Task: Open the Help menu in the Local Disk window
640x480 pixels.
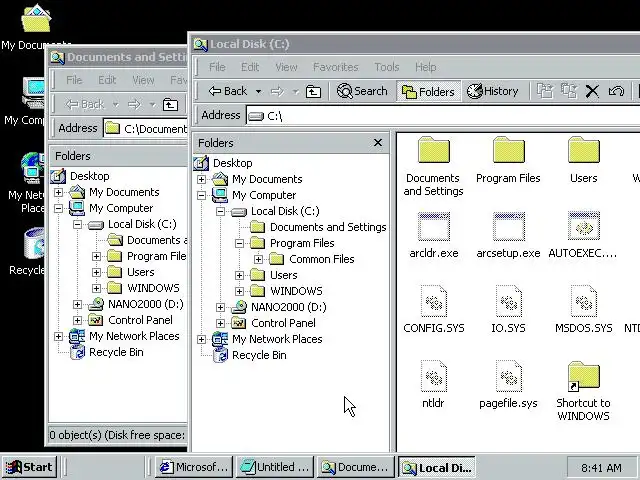Action: click(x=426, y=67)
